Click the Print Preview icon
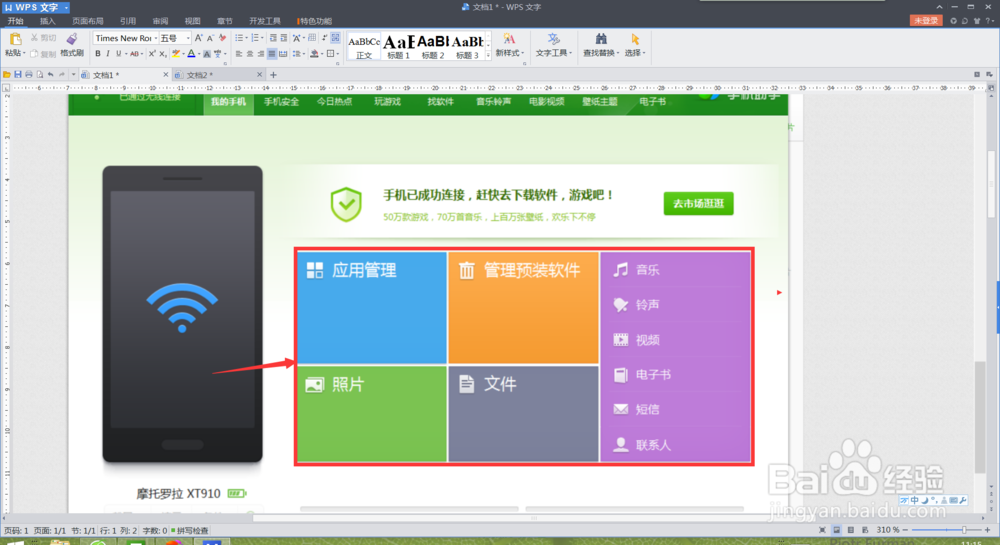This screenshot has height=545, width=1000. pos(40,75)
